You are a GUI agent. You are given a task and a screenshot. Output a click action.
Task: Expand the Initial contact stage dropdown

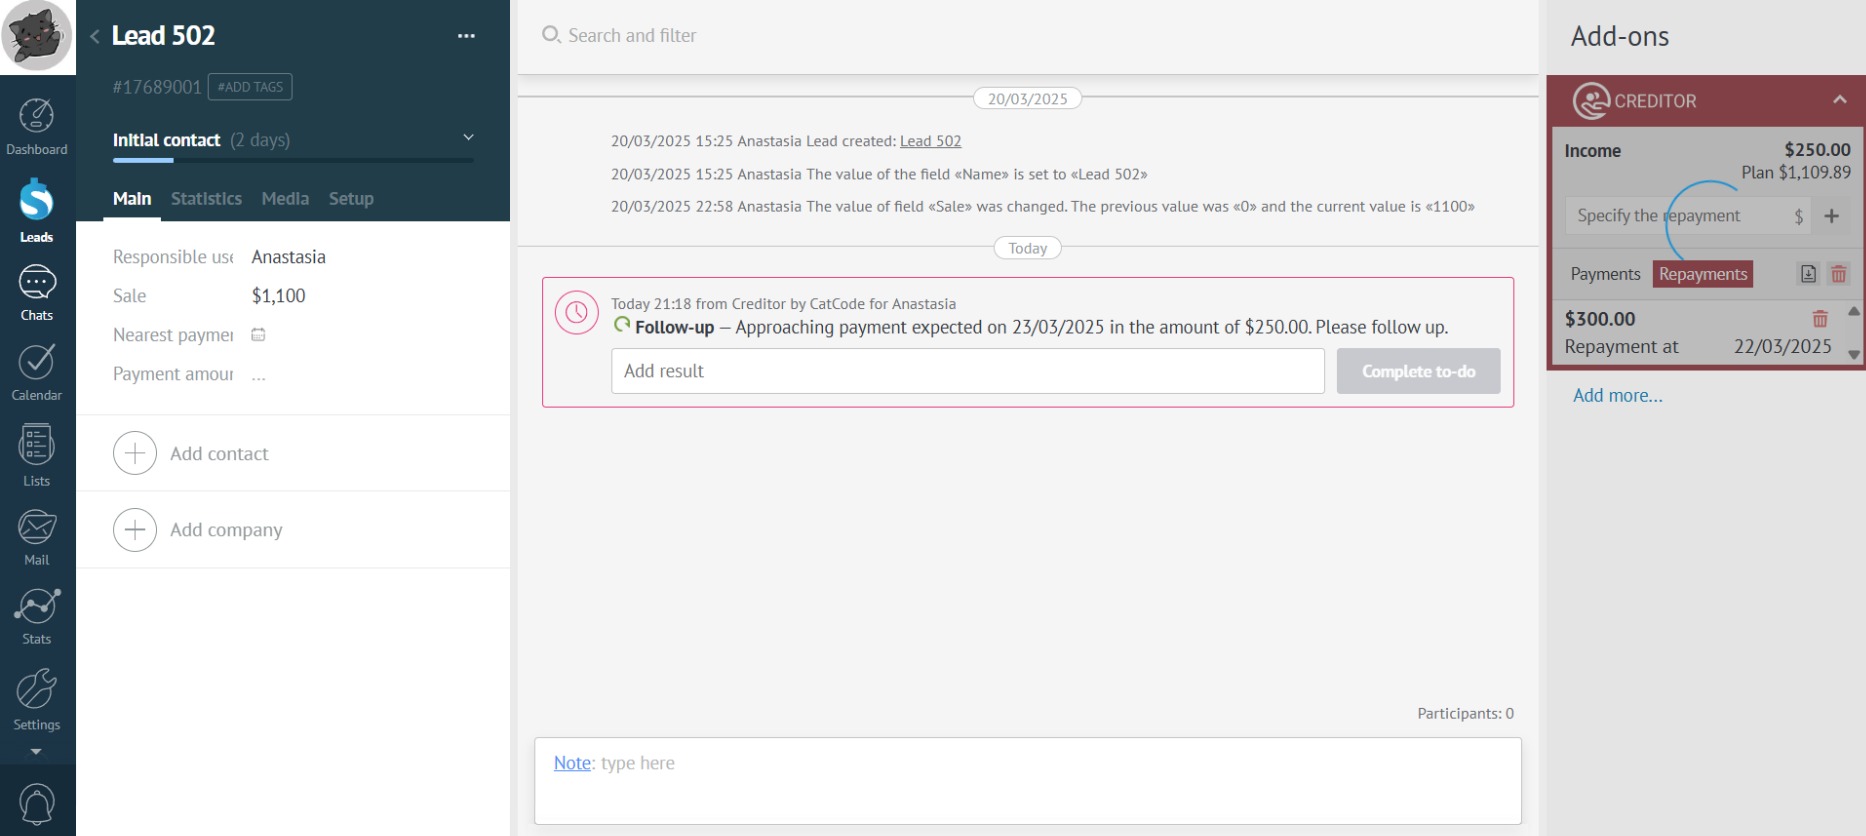pyautogui.click(x=468, y=138)
